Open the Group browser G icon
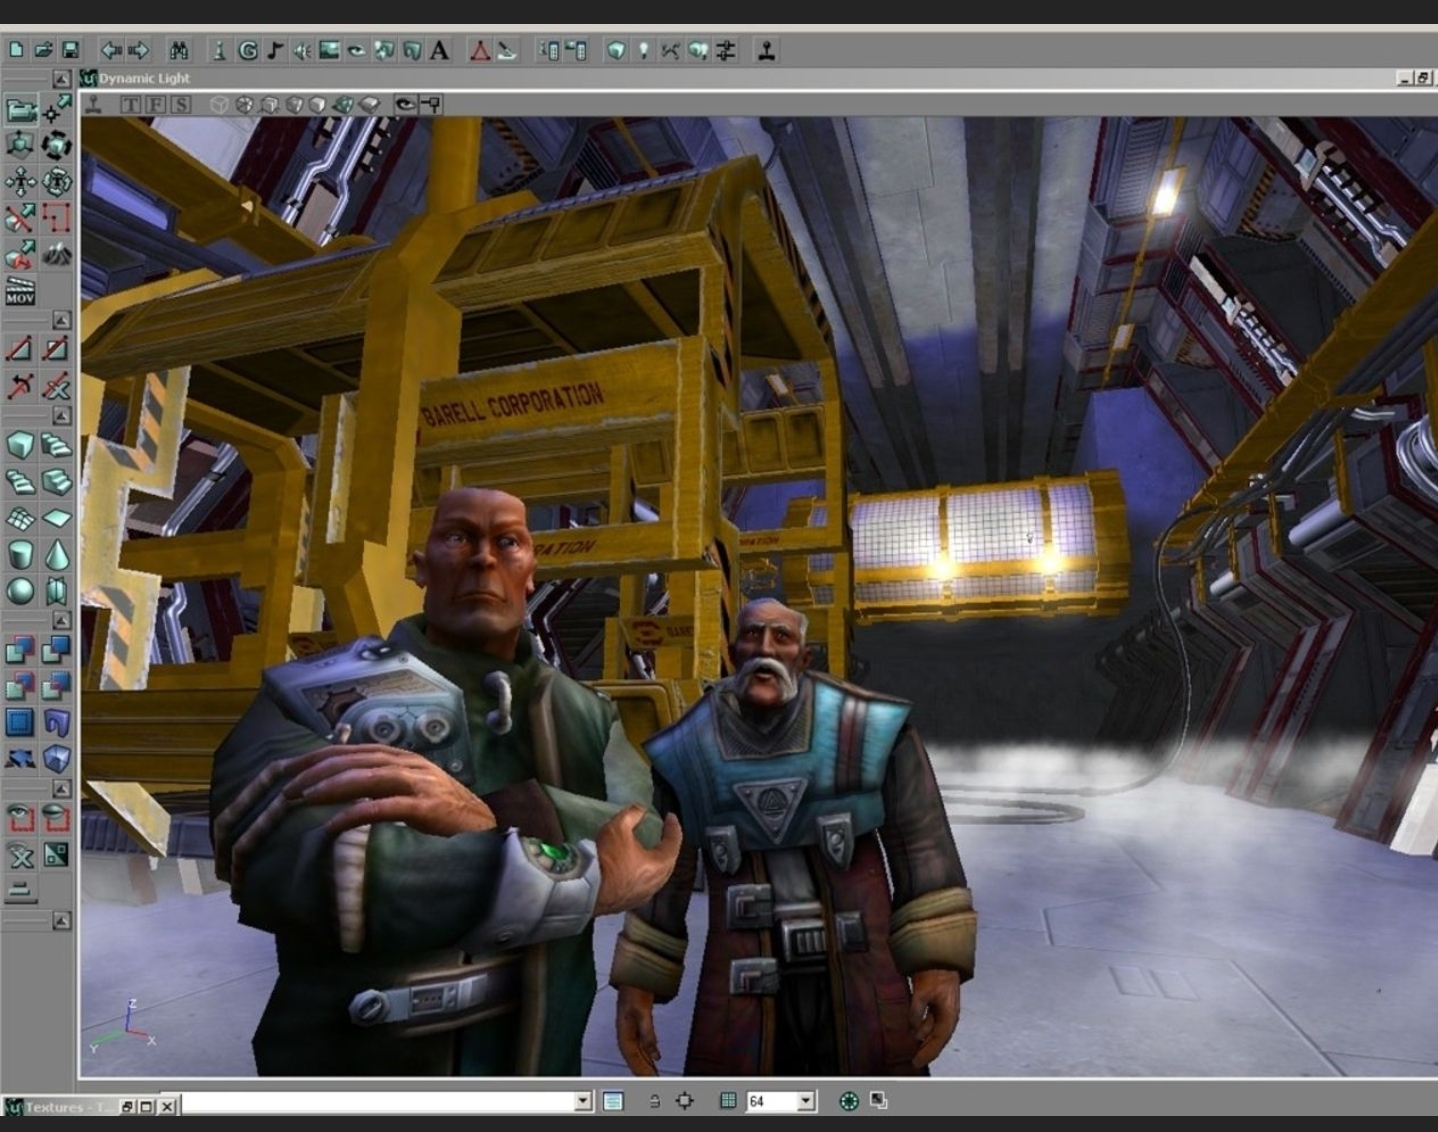This screenshot has width=1438, height=1132. pos(247,50)
